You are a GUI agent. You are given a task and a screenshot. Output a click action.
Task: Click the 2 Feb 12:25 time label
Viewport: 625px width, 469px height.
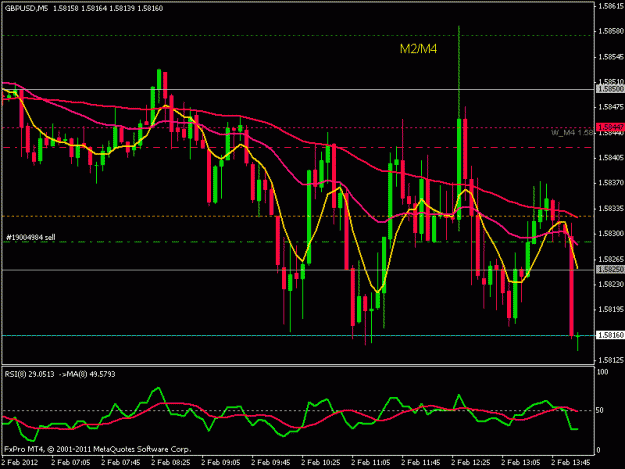(x=470, y=463)
